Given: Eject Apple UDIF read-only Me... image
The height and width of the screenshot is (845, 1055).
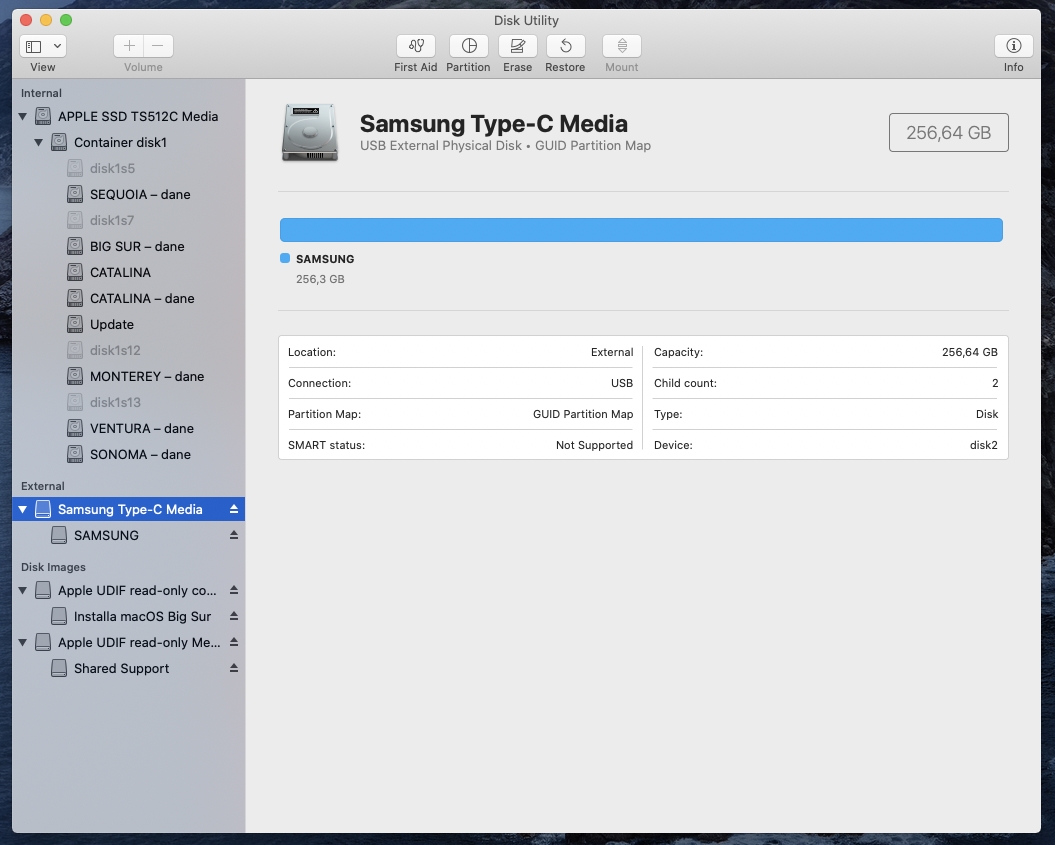Looking at the screenshot, I should pos(234,642).
